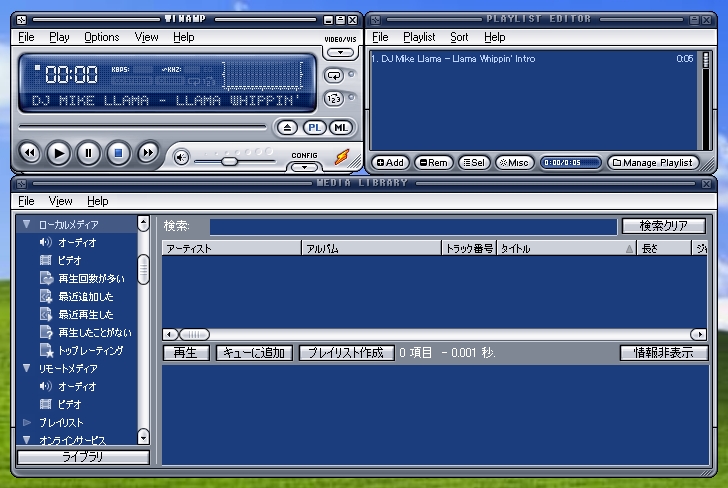Click the volume slider thumb

[x=229, y=161]
